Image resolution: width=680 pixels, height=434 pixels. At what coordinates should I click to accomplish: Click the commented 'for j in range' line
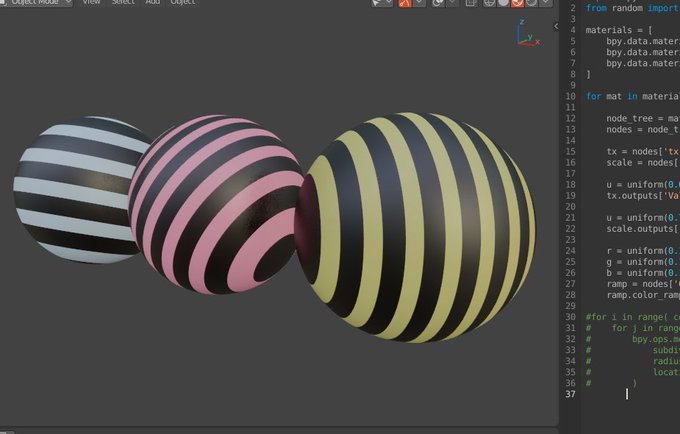632,328
